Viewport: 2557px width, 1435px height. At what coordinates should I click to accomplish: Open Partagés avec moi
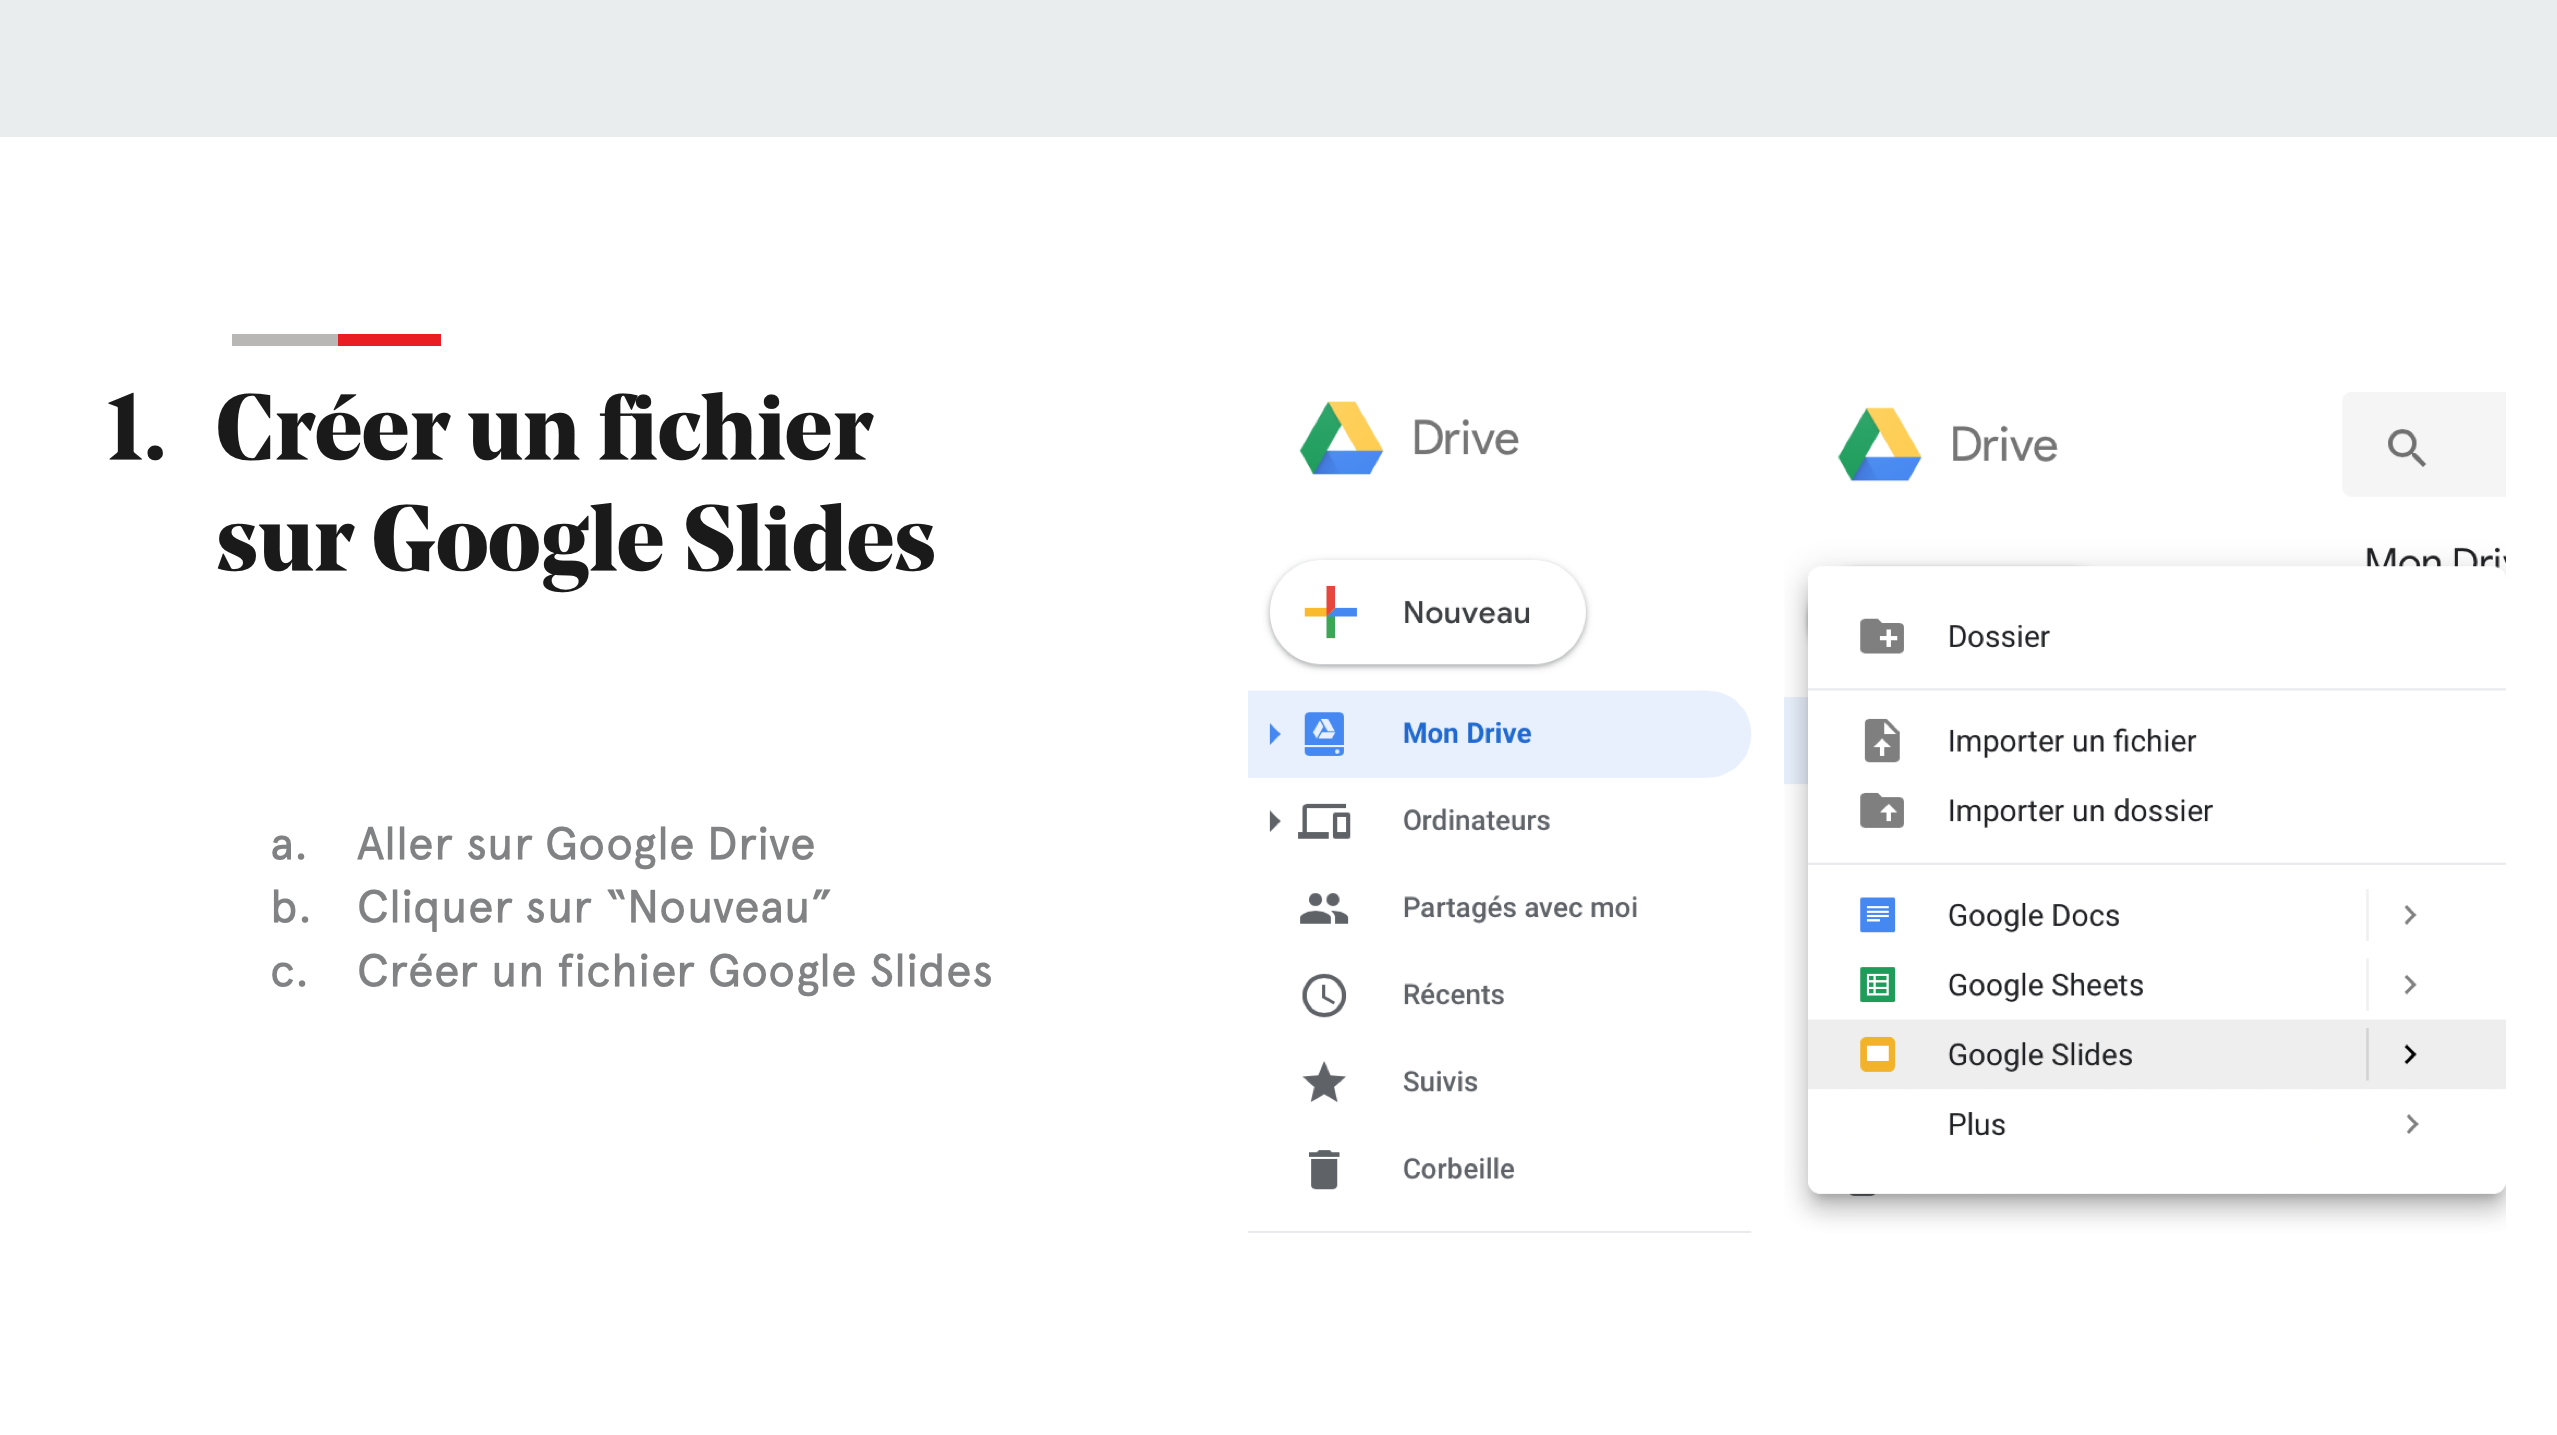coord(1499,908)
